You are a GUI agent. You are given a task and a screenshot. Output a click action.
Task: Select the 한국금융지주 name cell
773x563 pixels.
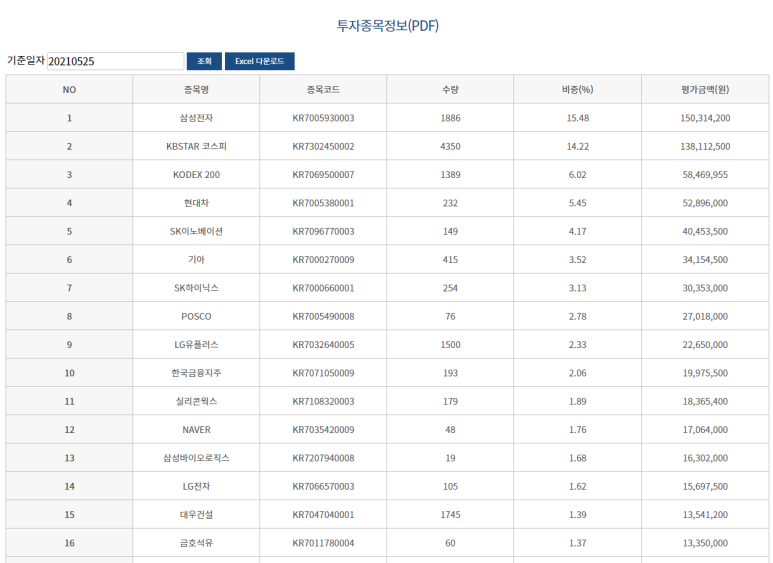196,373
